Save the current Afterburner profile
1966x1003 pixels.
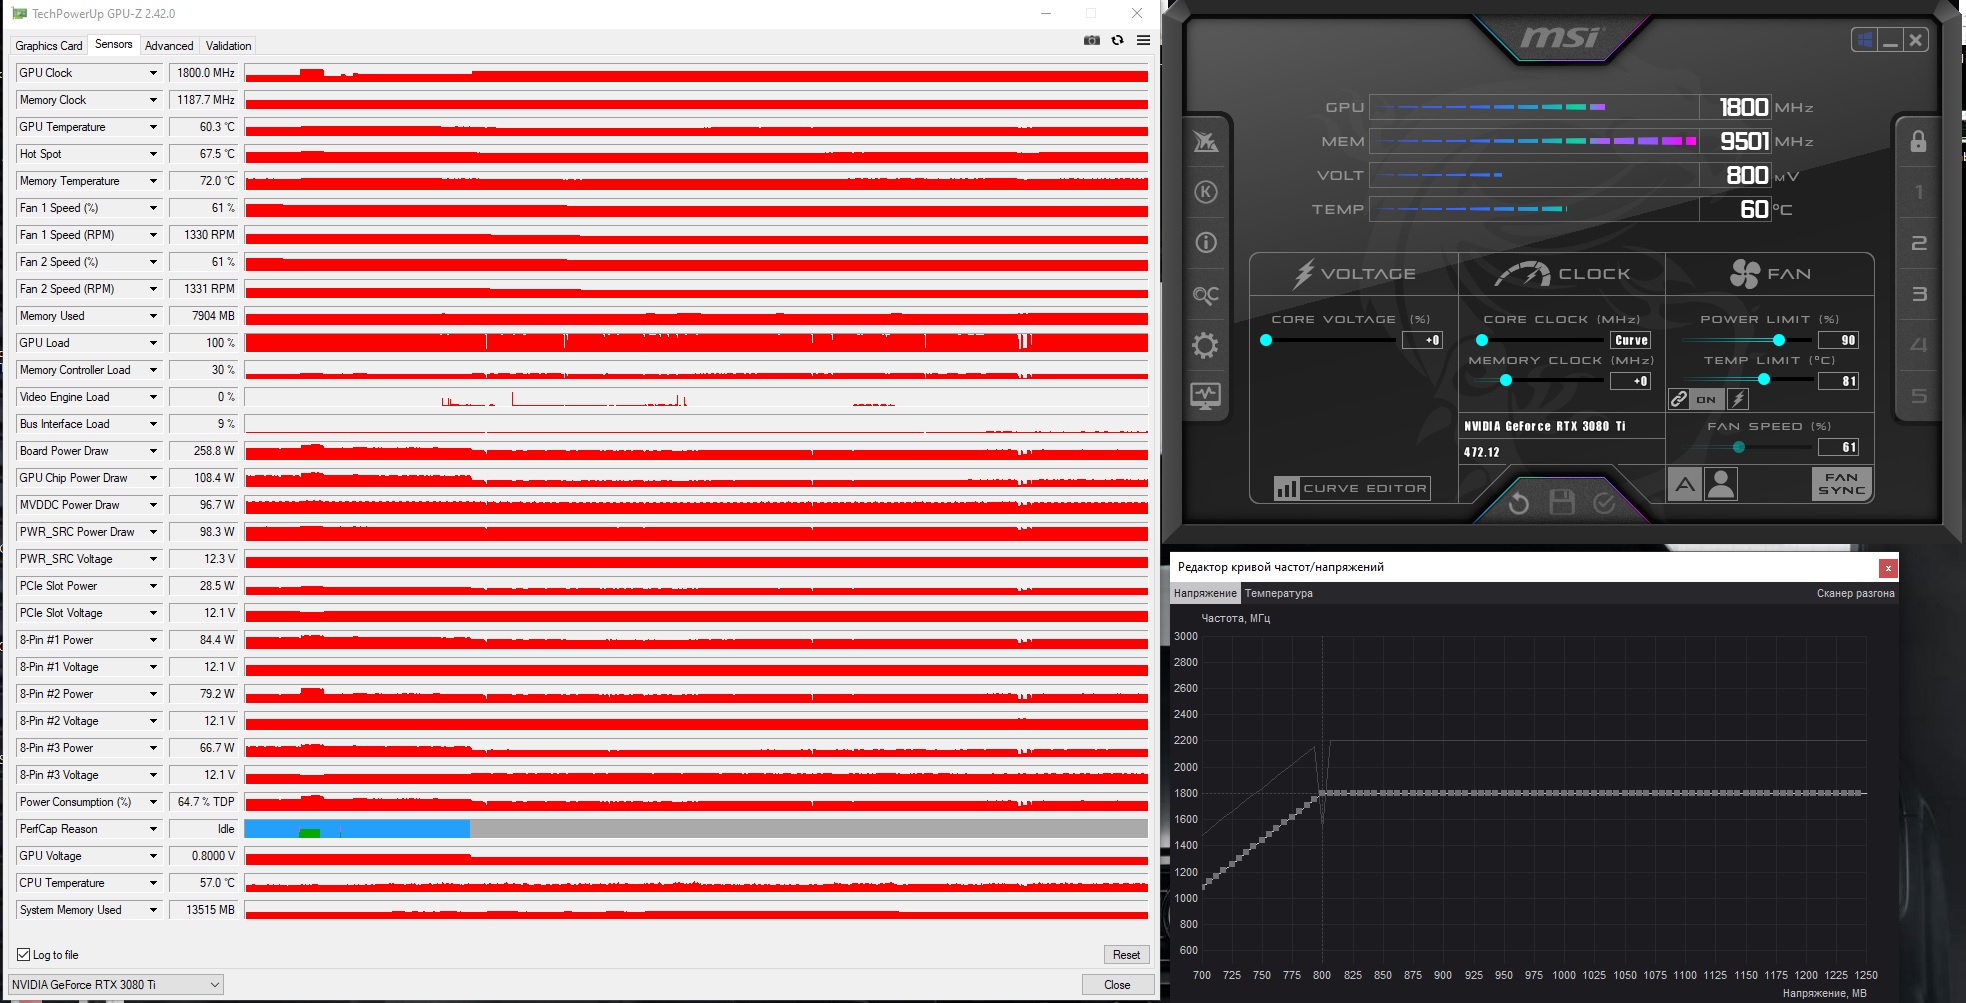click(x=1561, y=502)
